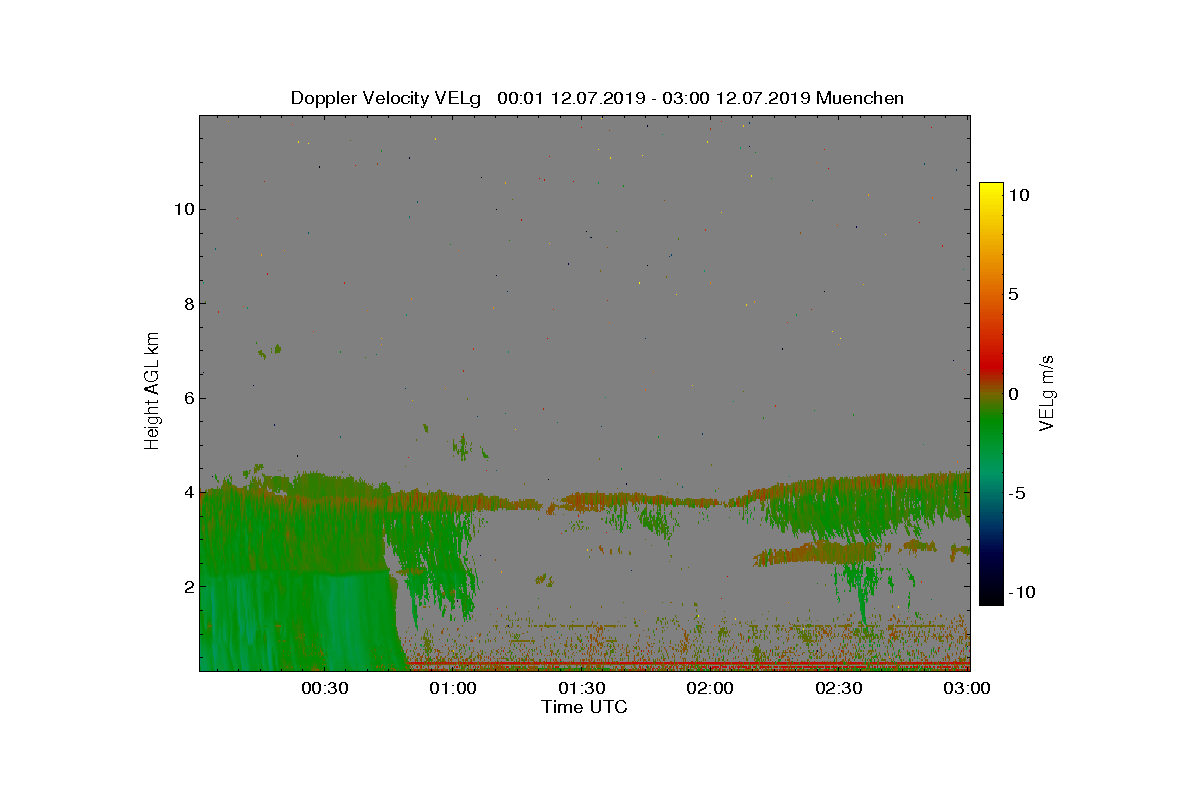The height and width of the screenshot is (800, 1200).
Task: Click the colorbar tick label 5
Action: point(1013,295)
